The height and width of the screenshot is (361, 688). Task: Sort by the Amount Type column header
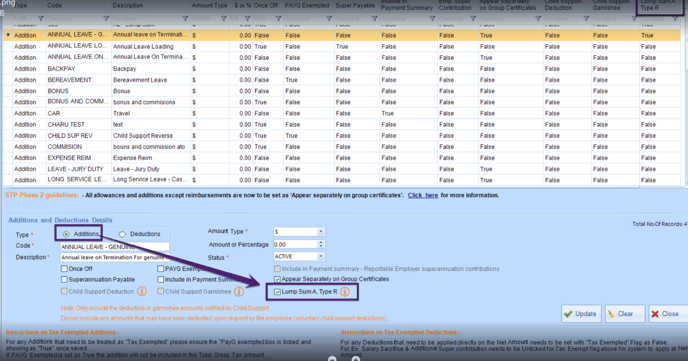click(209, 6)
